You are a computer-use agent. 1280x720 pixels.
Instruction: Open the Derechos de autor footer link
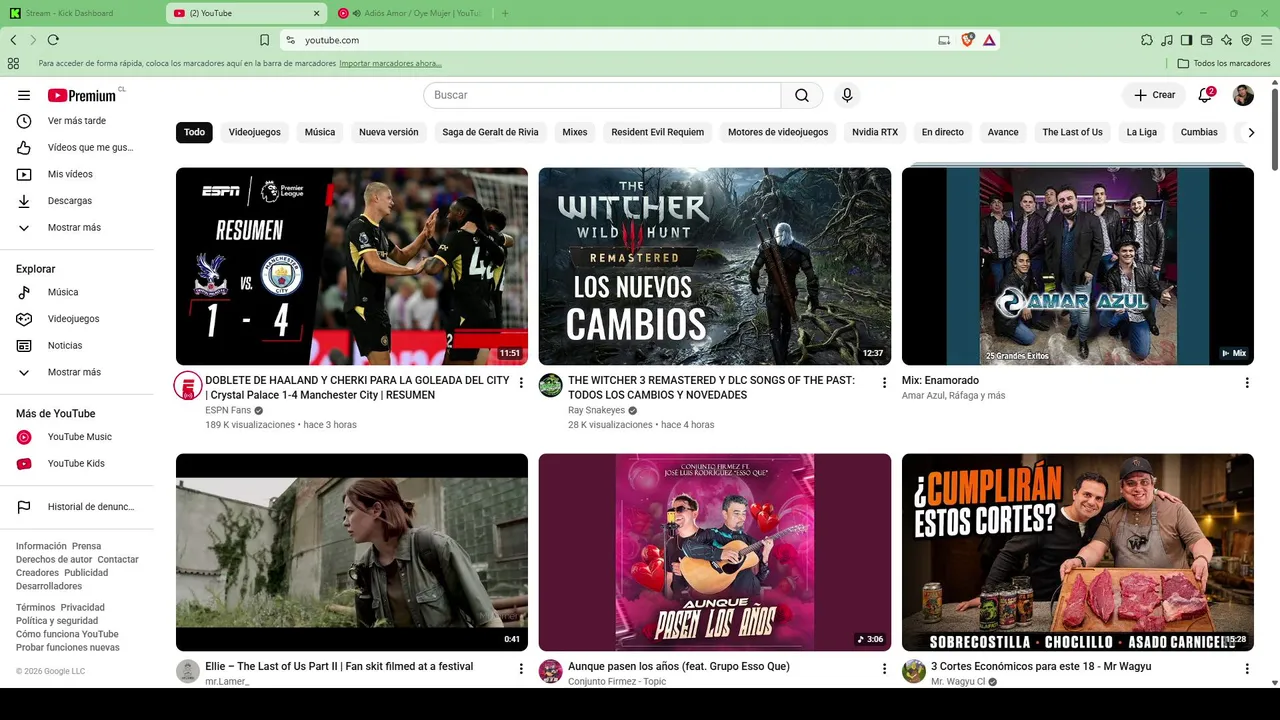coord(54,560)
